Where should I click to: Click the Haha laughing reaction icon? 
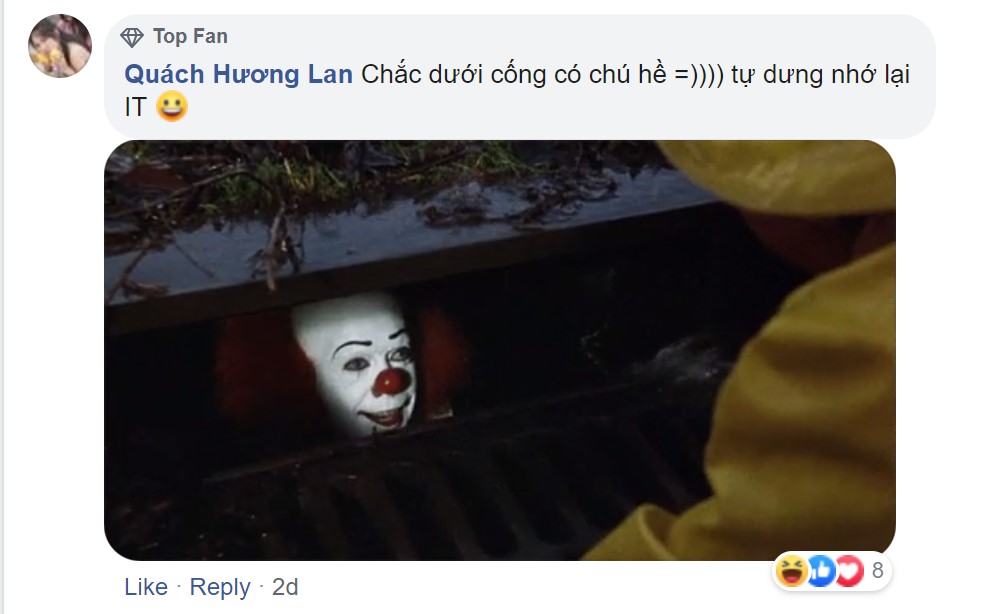click(792, 570)
